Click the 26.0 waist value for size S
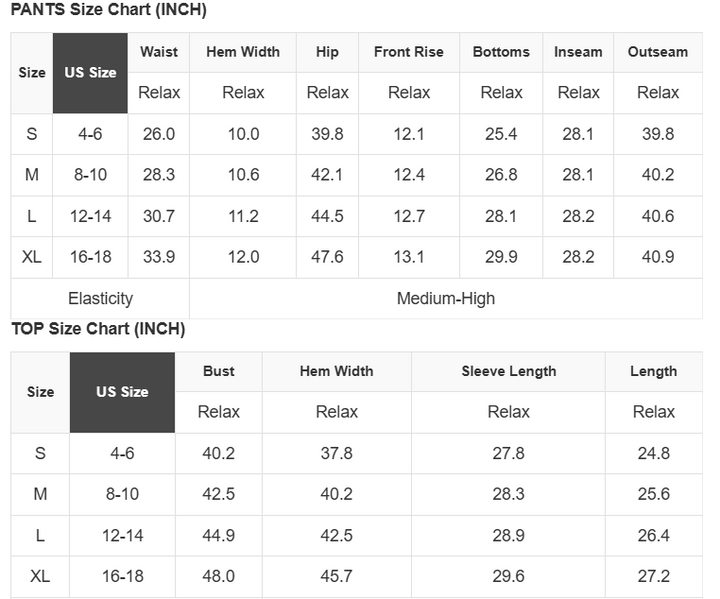This screenshot has height=599, width=720. pyautogui.click(x=159, y=134)
